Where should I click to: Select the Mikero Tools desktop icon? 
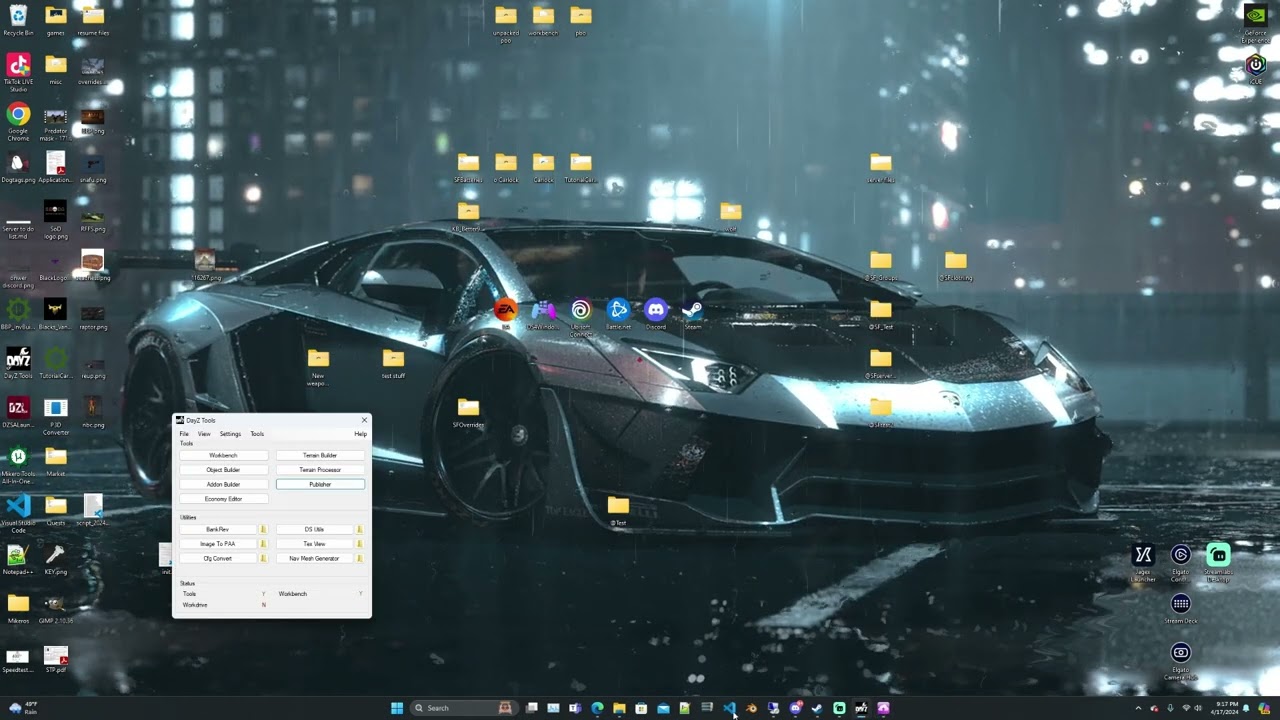coord(18,465)
